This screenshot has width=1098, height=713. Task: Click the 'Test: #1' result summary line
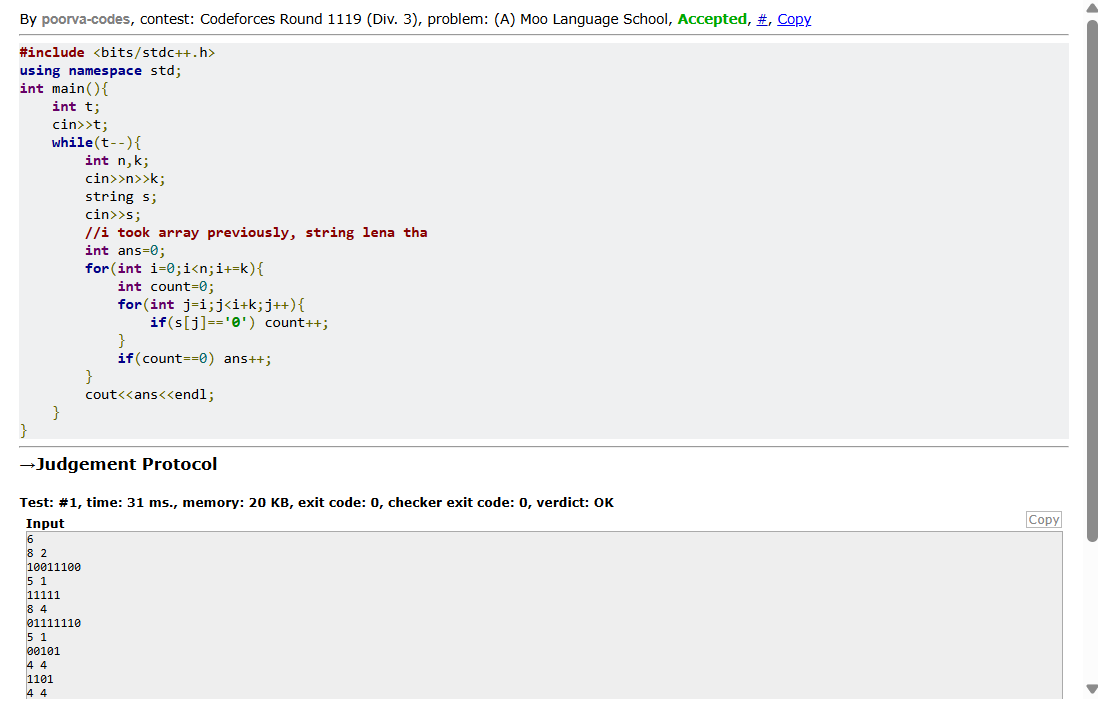[x=317, y=503]
